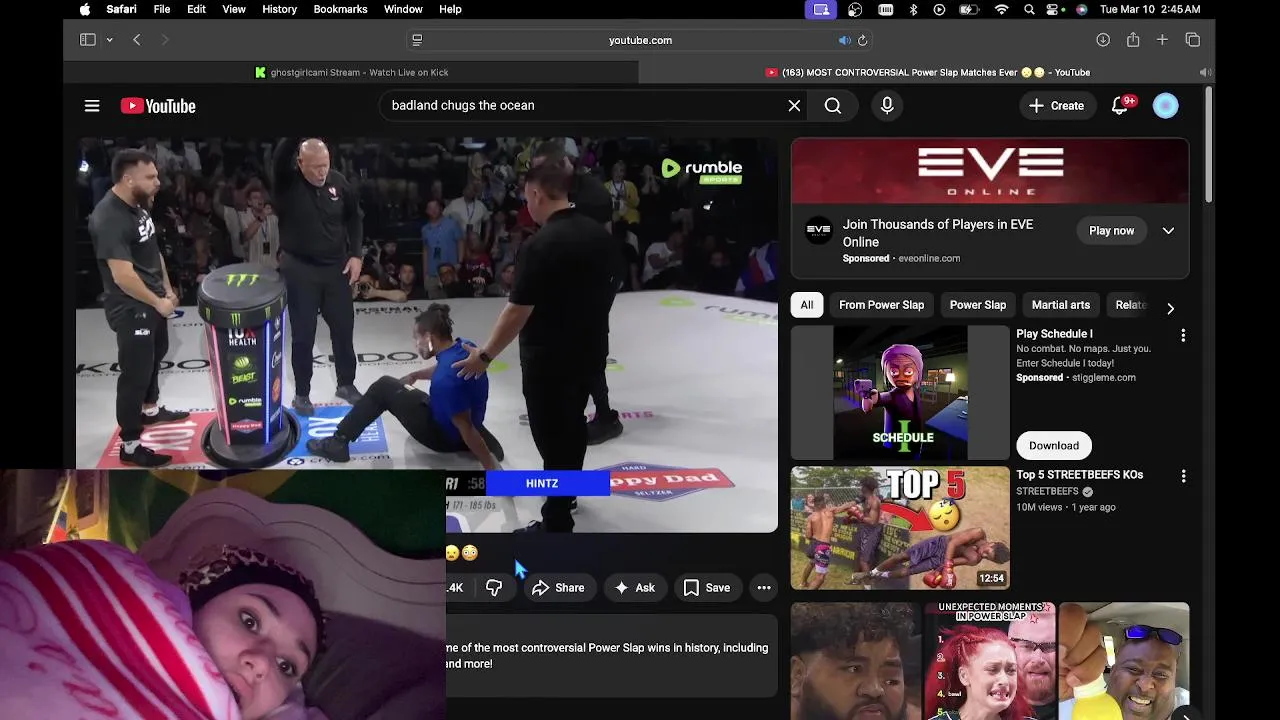Open Spotlight search in menu bar
Viewport: 1280px width, 720px height.
1029,9
